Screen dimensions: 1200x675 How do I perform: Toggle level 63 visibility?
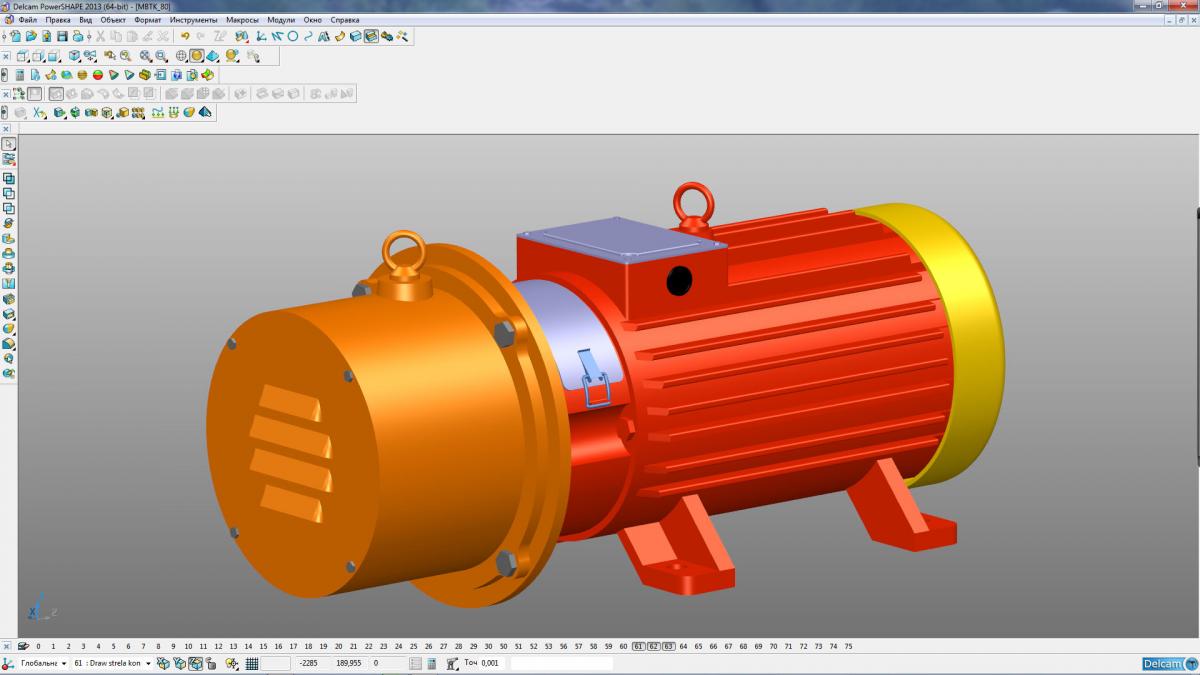click(668, 646)
